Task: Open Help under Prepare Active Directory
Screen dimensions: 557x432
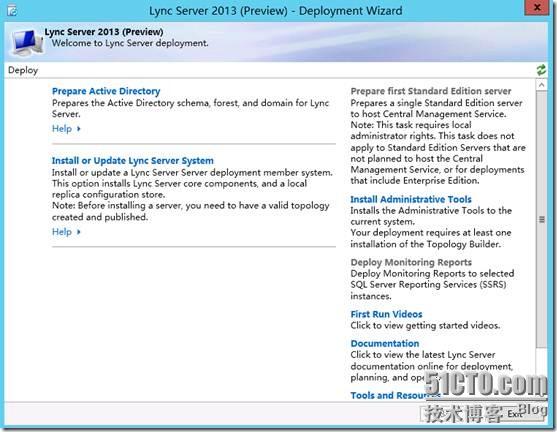Action: [62, 129]
